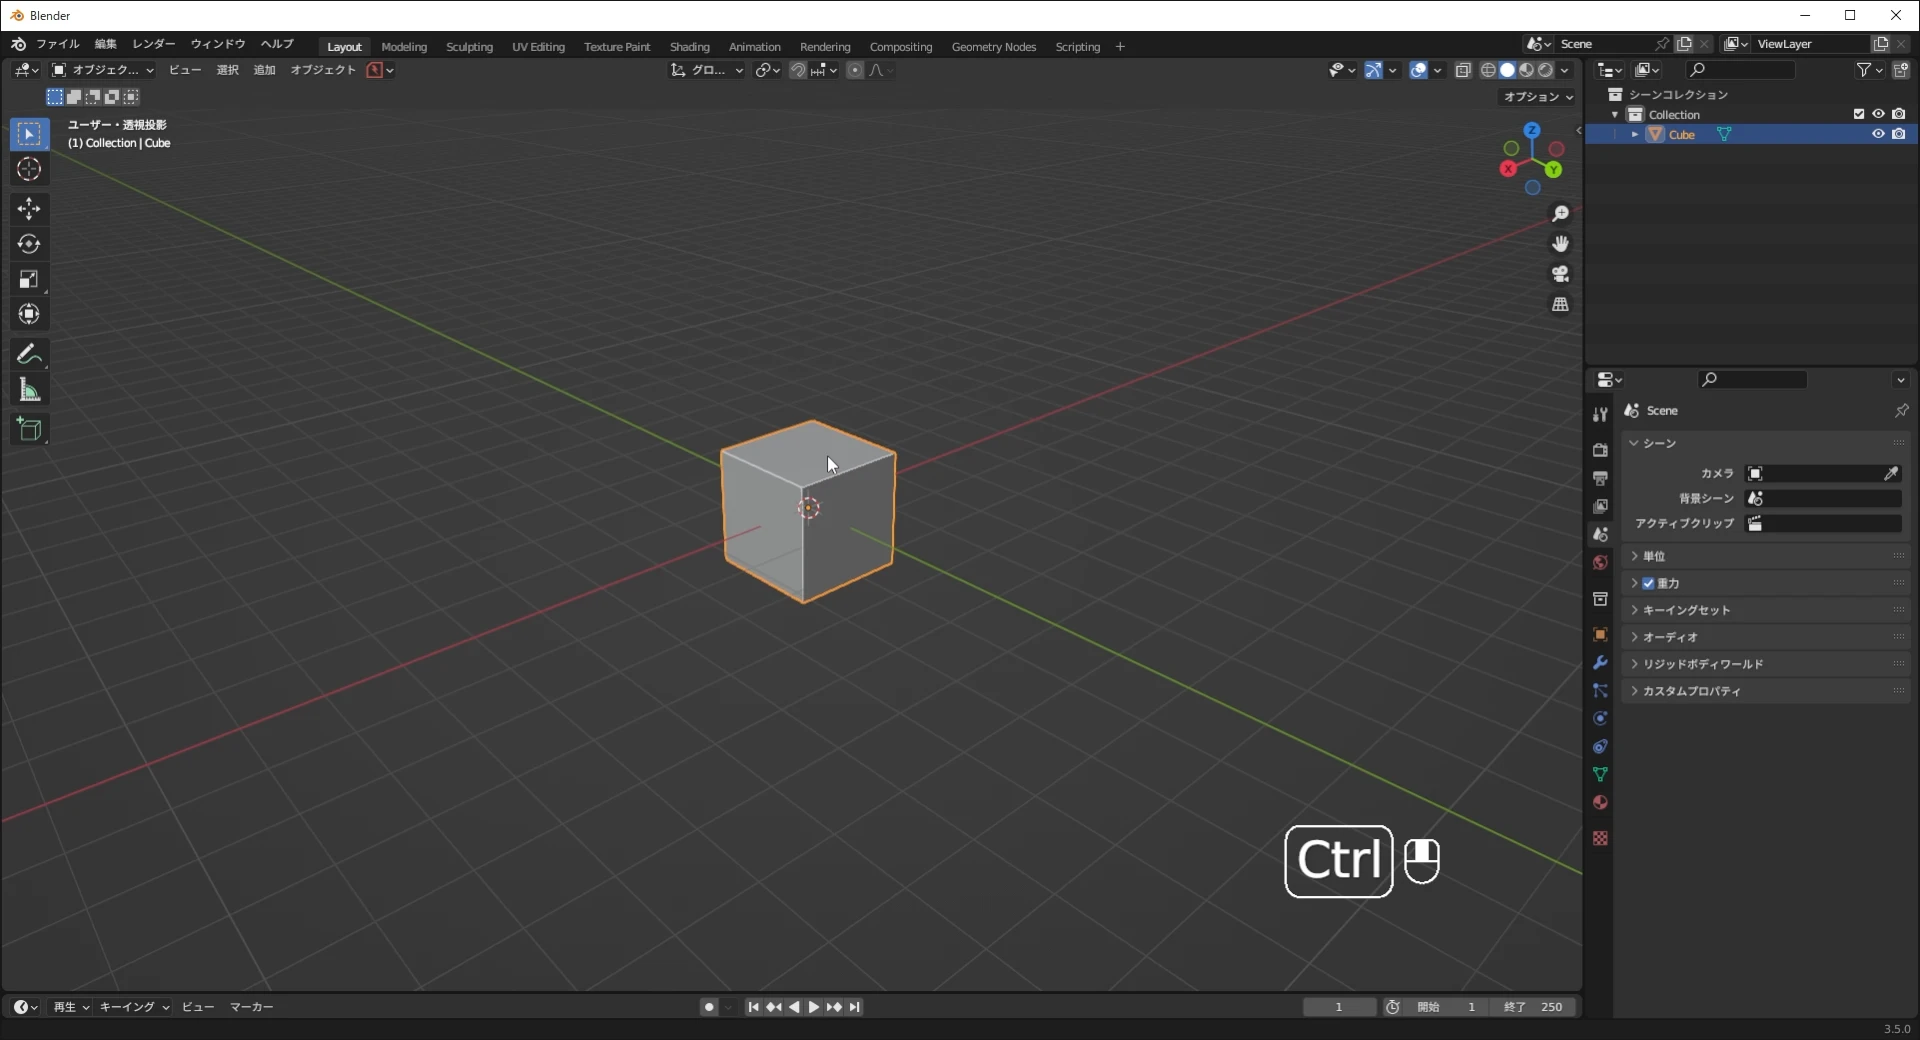Switch to the Shading workspace tab
The height and width of the screenshot is (1040, 1920).
(689, 47)
